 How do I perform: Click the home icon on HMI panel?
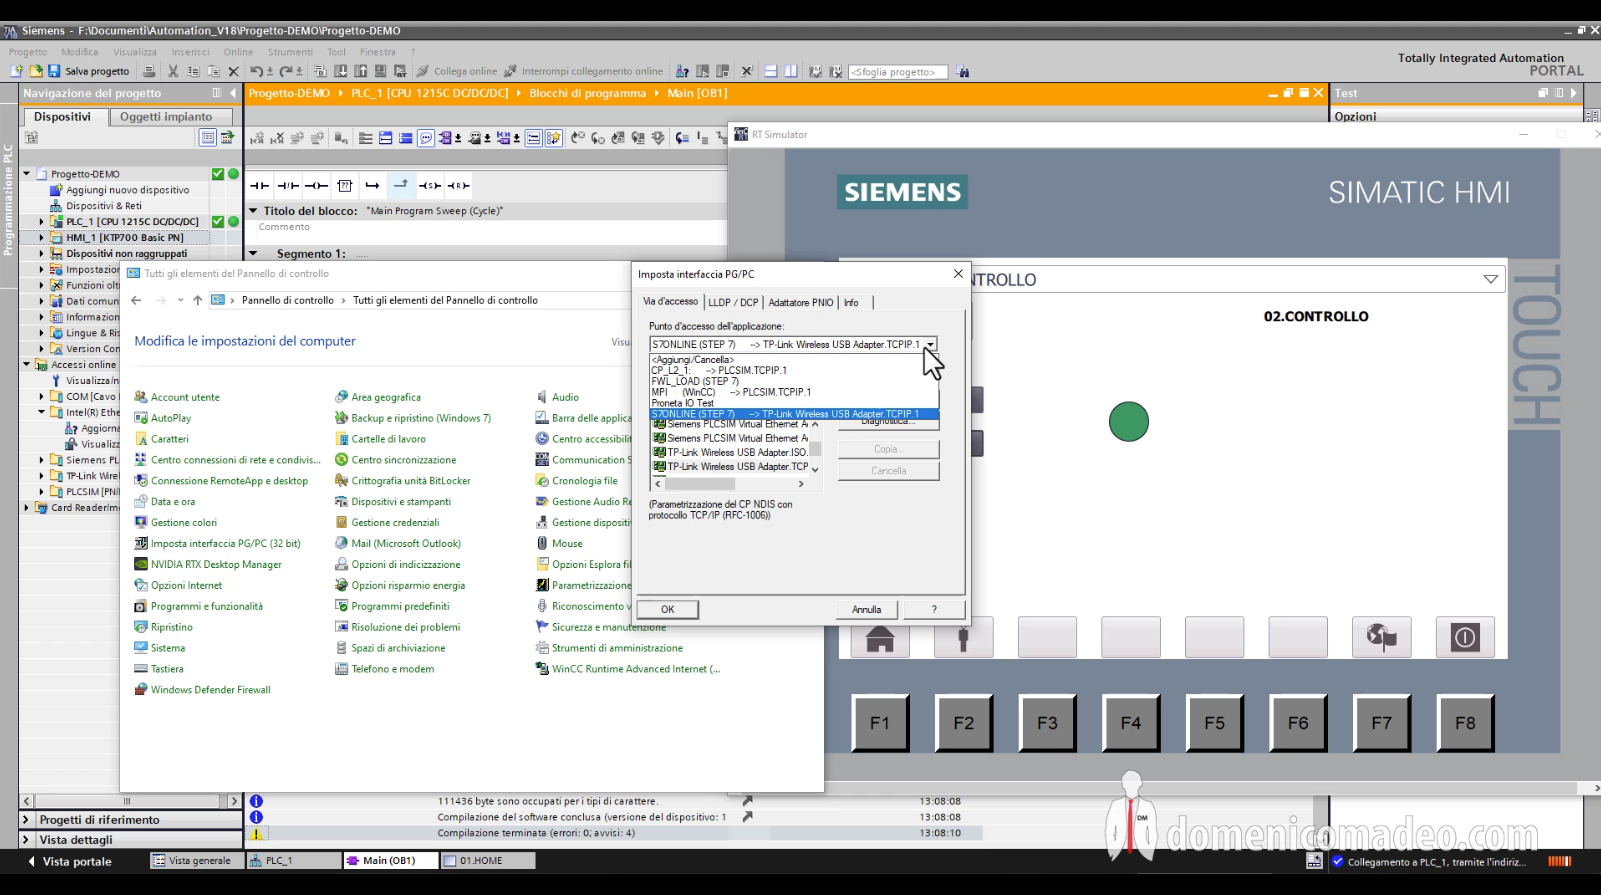point(880,637)
